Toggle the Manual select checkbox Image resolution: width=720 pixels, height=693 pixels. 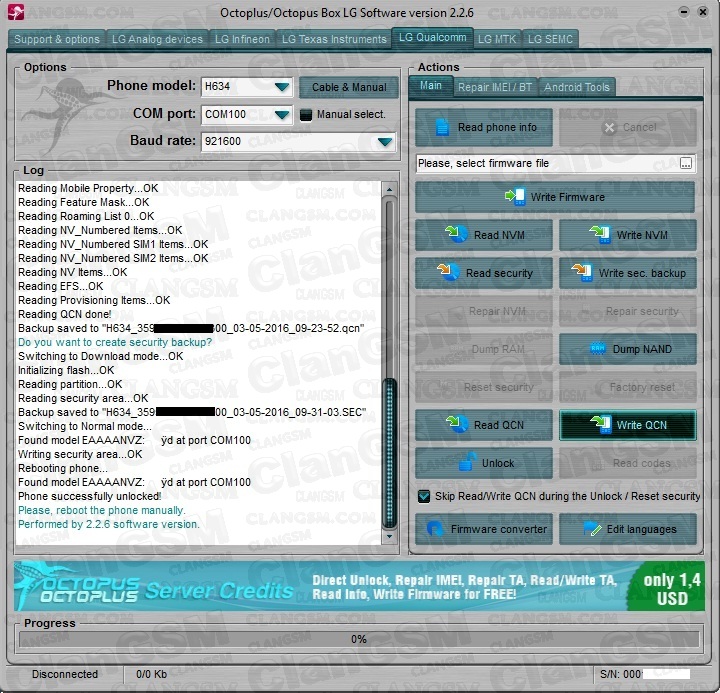point(305,114)
